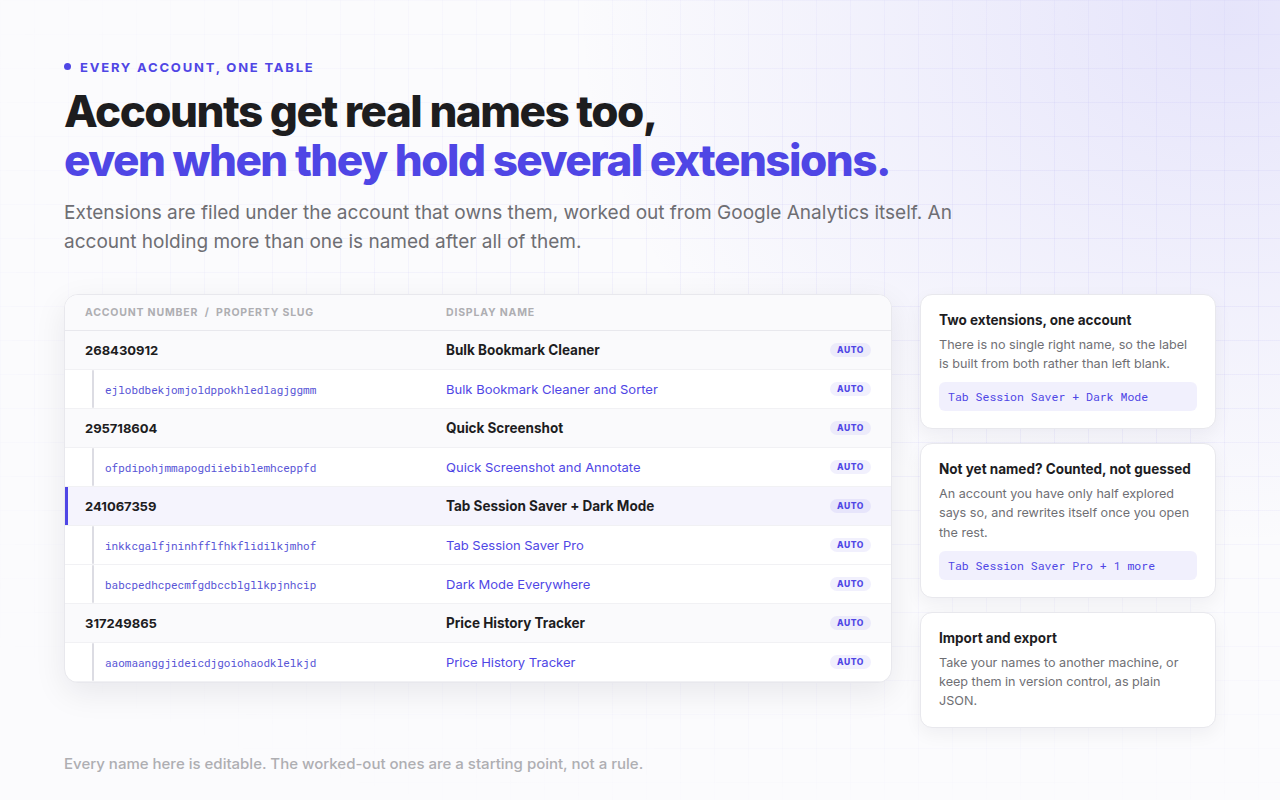
Task: Click slug ofpdipohjmmapogdiiebiblemhceppfd
Action: pyautogui.click(x=210, y=468)
